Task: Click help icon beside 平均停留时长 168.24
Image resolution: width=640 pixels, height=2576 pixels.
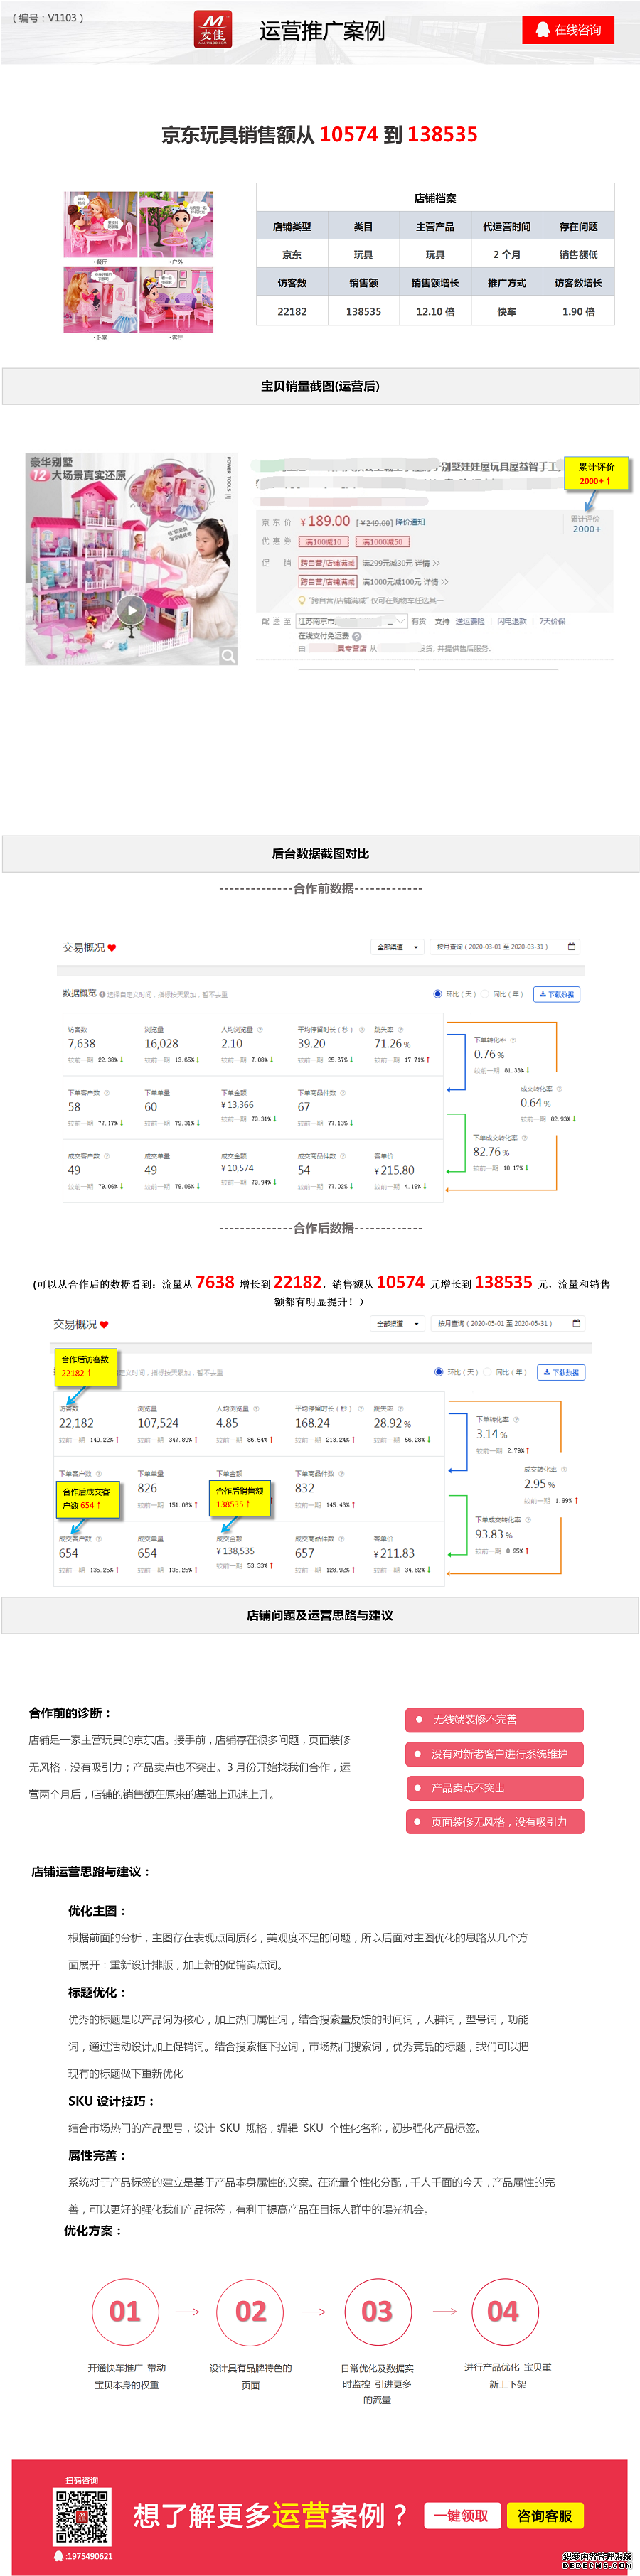Action: [x=360, y=1408]
